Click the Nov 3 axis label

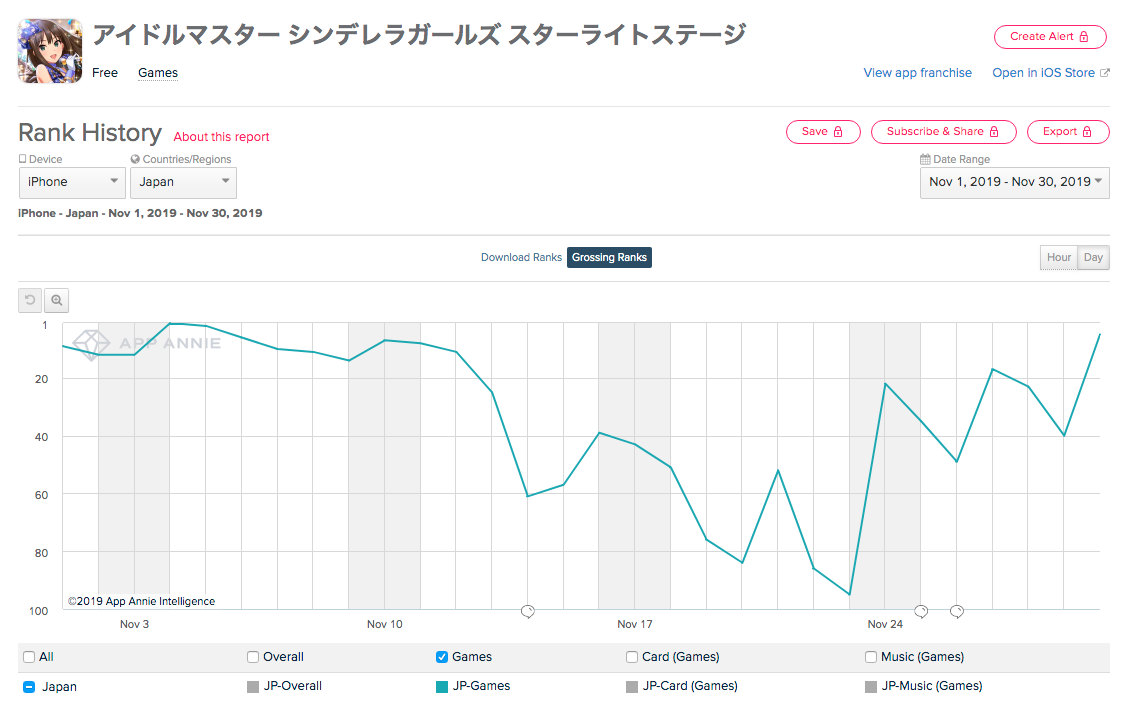click(x=134, y=624)
